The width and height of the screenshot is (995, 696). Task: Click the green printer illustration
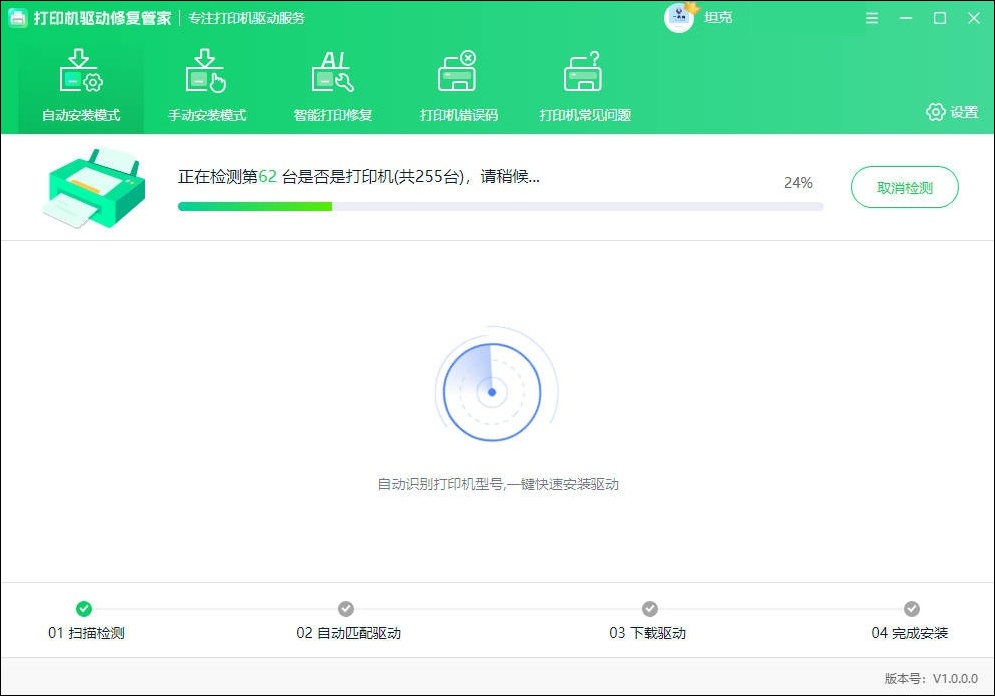pos(94,188)
